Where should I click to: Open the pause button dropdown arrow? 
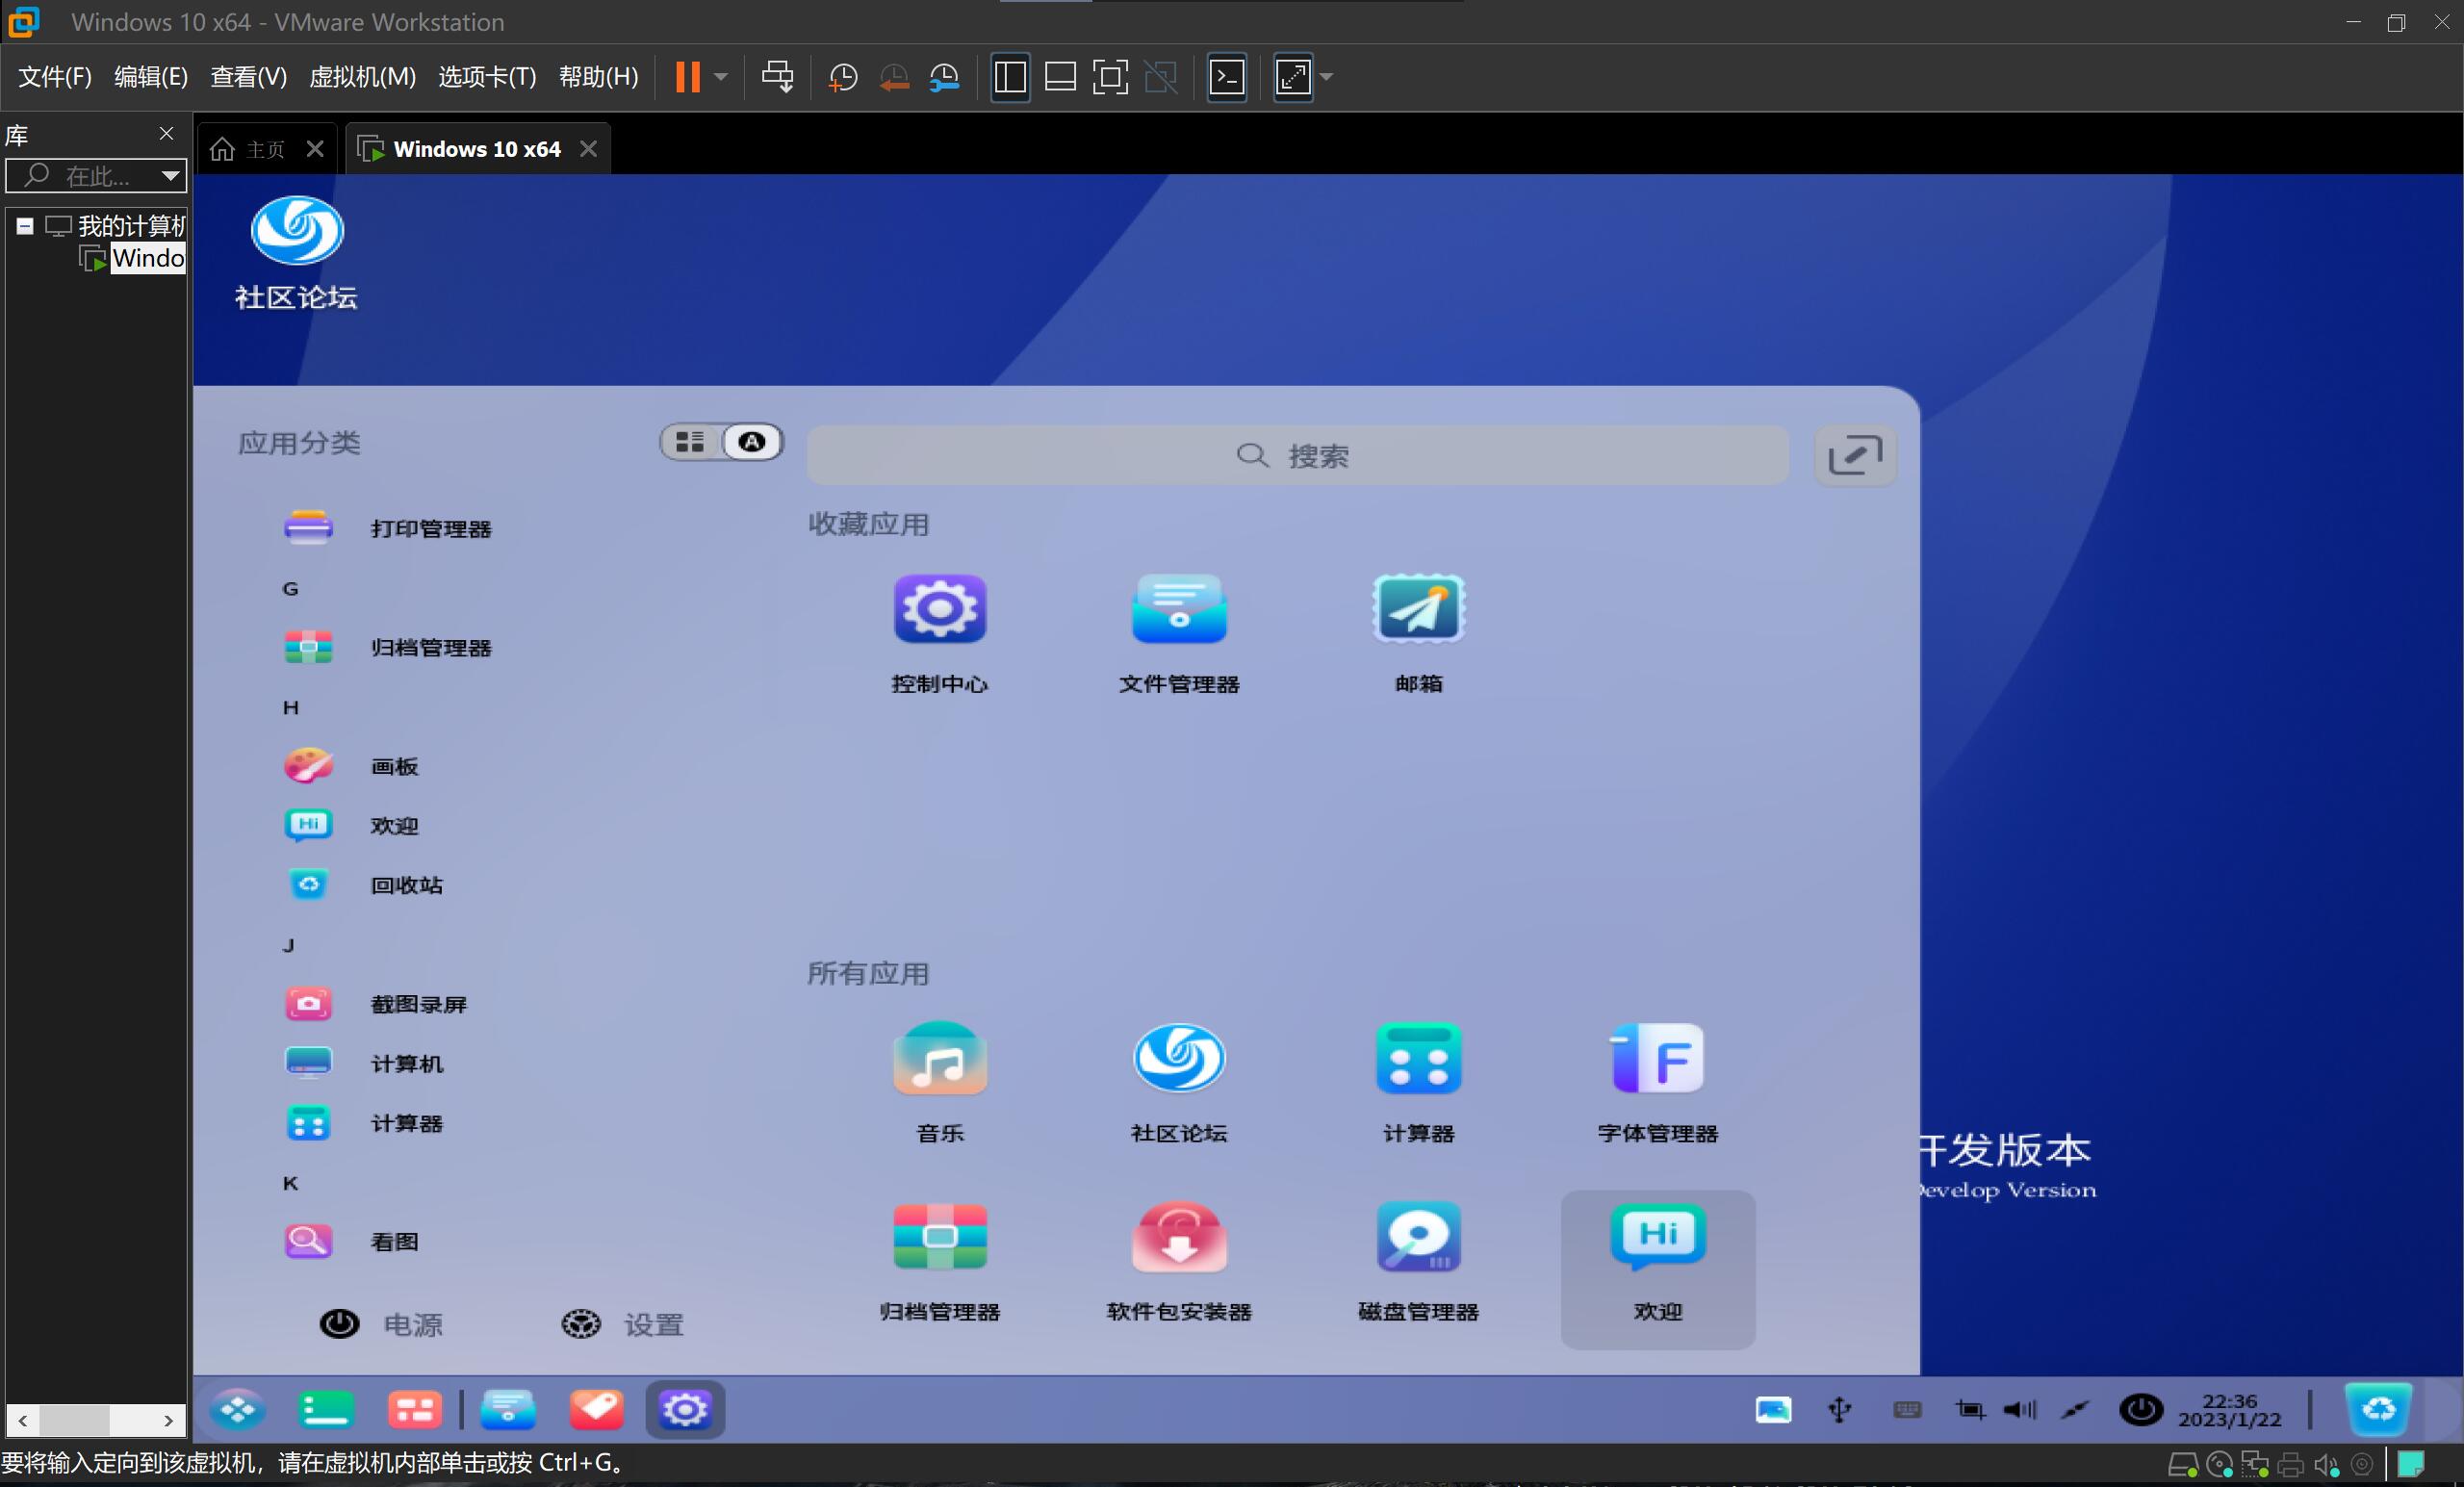click(721, 77)
